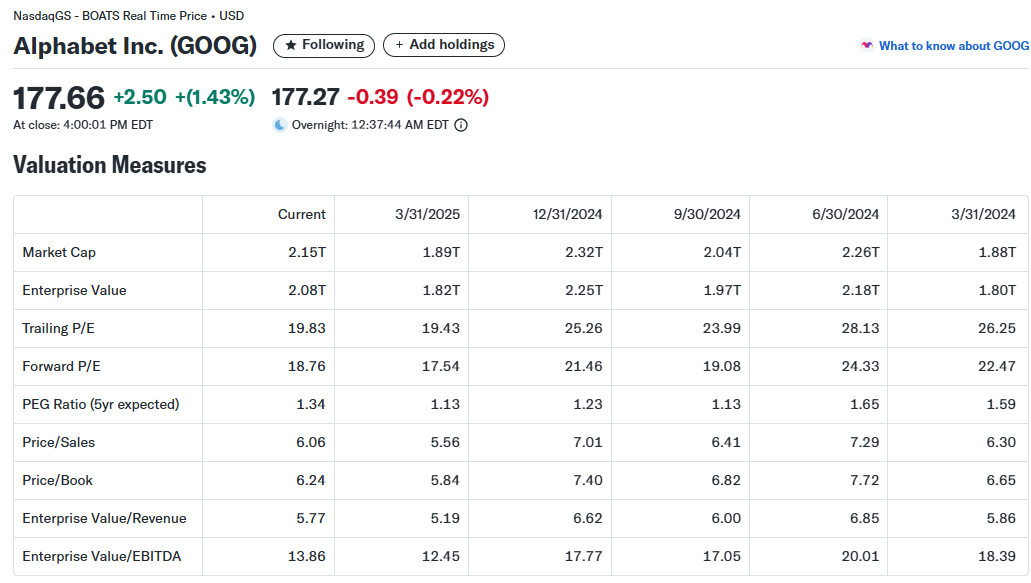The image size is (1031, 583).
Task: Click current EV/EBITDA value 13.86
Action: point(306,557)
